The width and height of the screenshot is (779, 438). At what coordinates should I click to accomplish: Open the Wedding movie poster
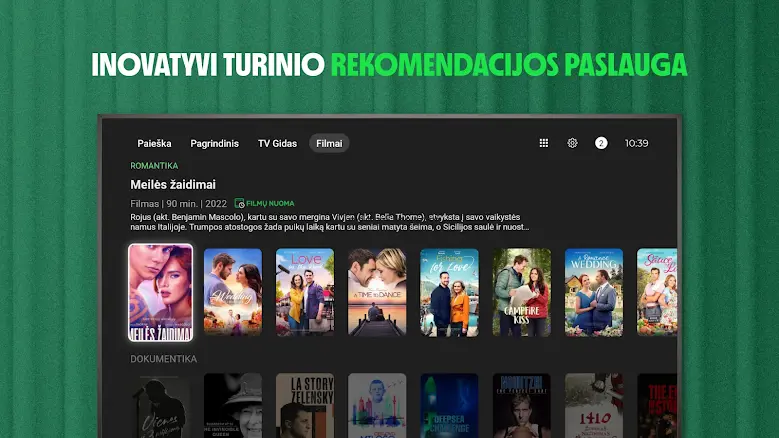[x=233, y=292]
